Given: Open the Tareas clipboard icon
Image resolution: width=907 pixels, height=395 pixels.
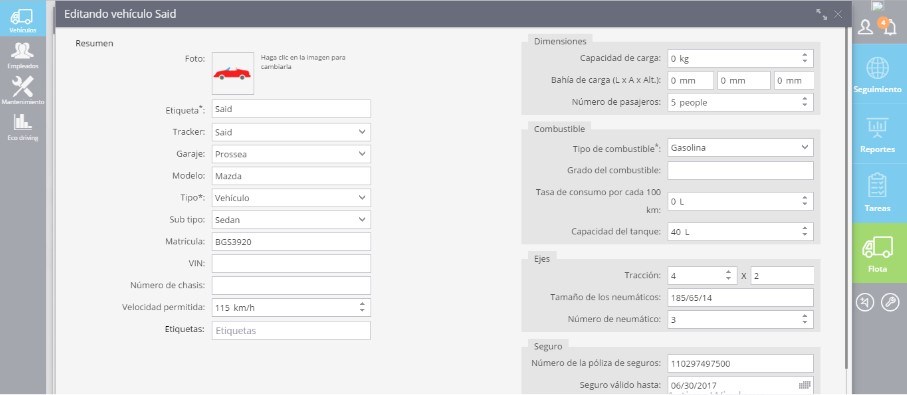Looking at the screenshot, I should (x=877, y=186).
